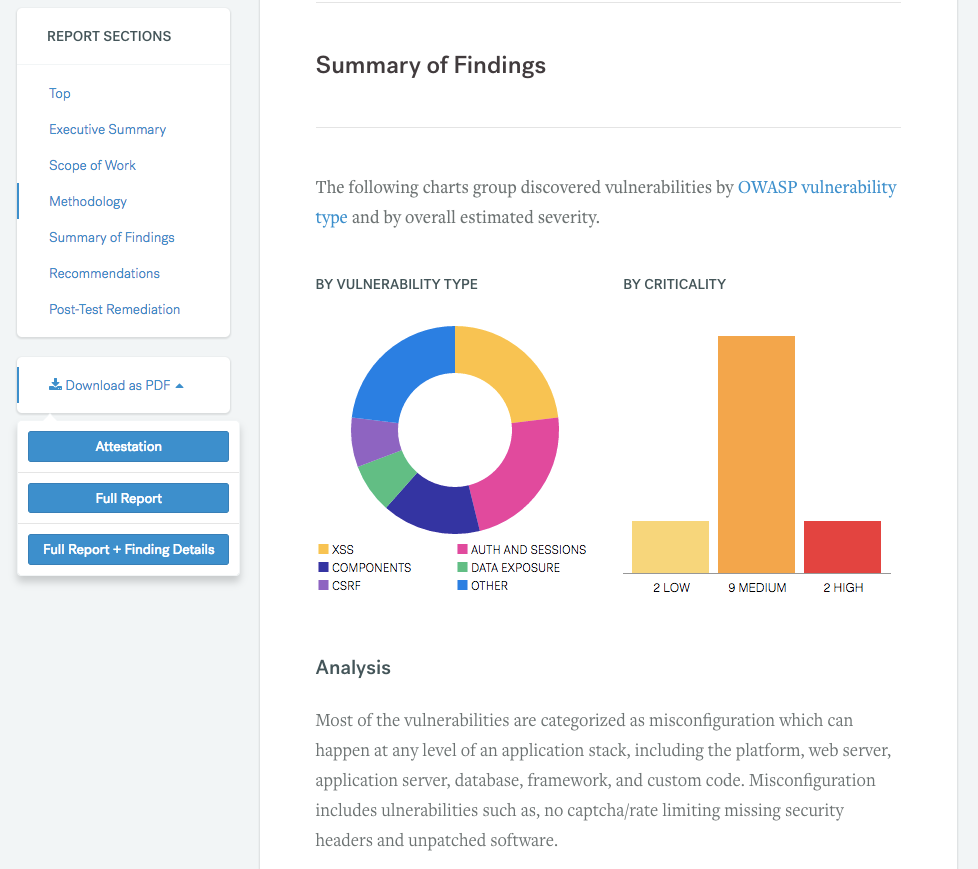Click the XSS legend color swatch
The width and height of the screenshot is (978, 869).
(323, 549)
